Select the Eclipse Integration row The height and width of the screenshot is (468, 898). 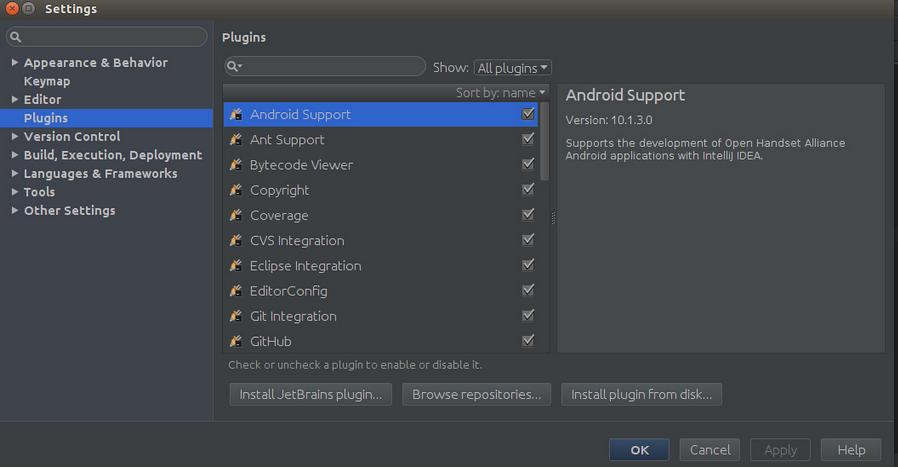381,266
